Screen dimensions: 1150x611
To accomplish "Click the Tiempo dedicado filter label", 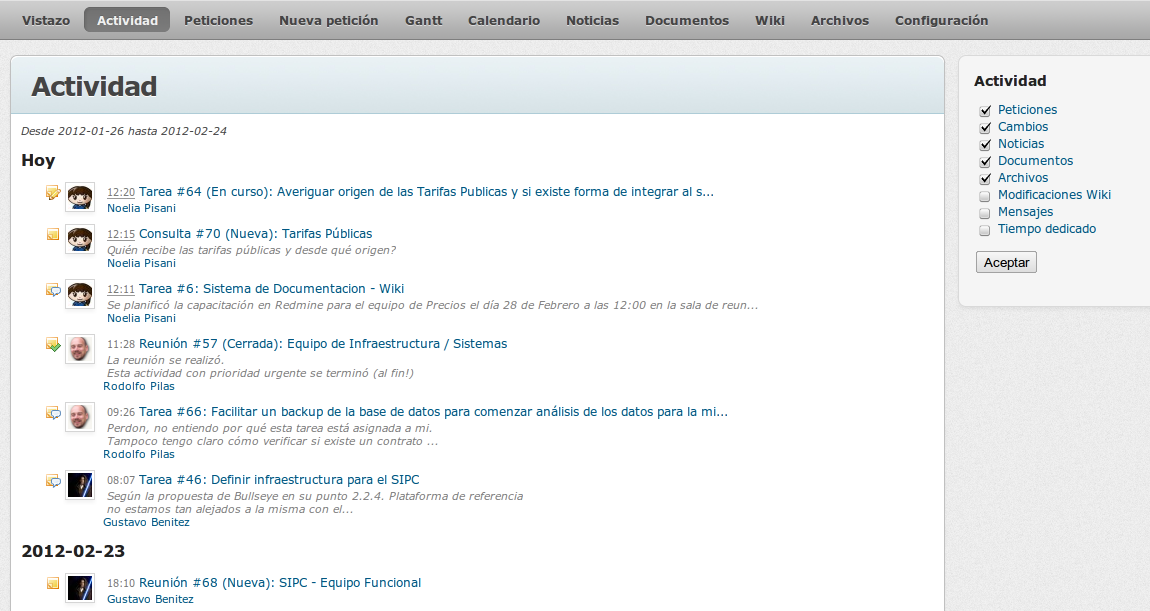I will (x=1047, y=229).
